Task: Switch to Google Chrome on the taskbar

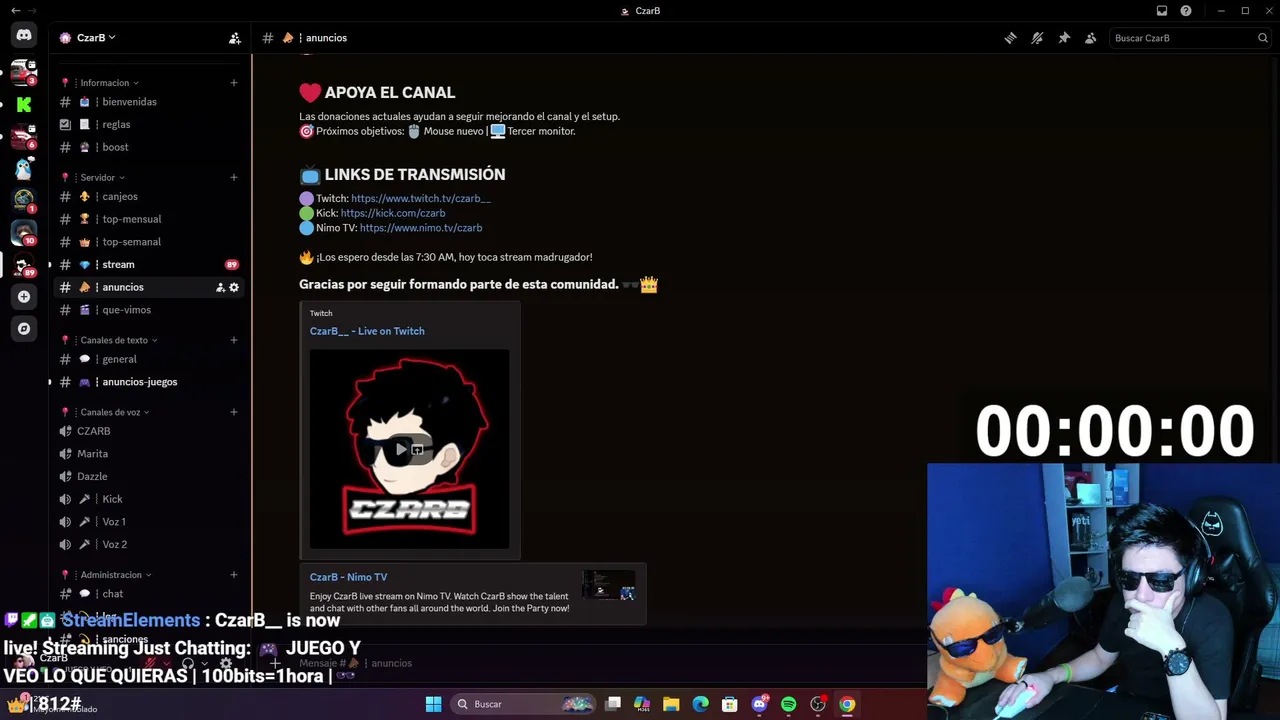Action: pos(847,704)
